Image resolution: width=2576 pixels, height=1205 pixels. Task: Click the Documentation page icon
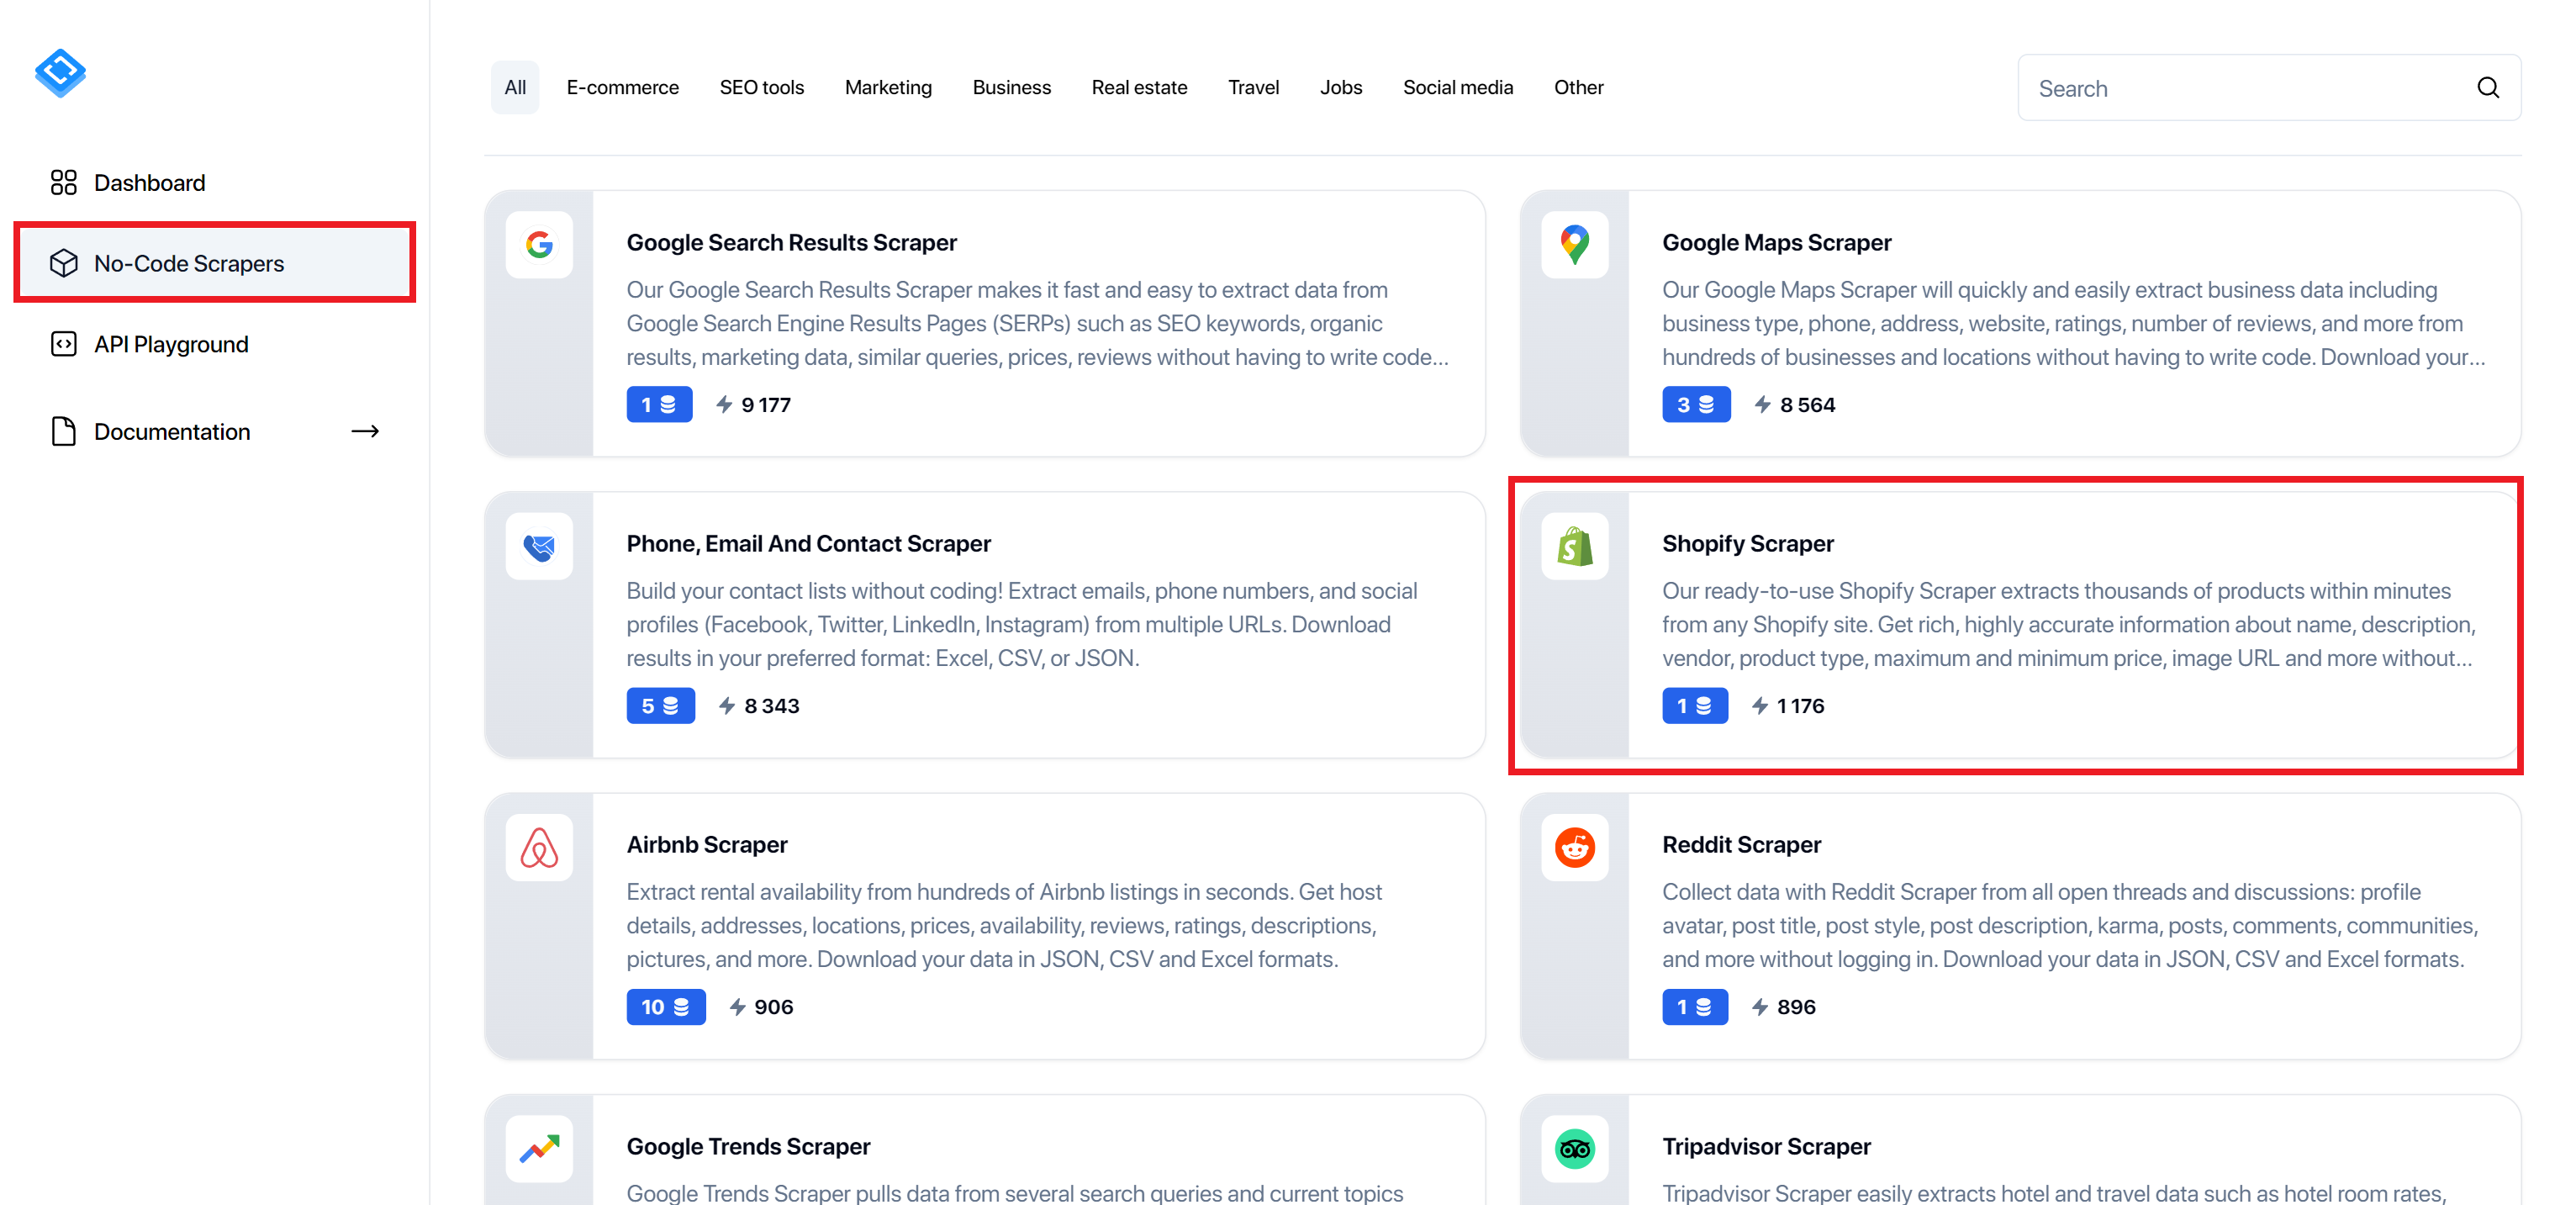pos(64,431)
